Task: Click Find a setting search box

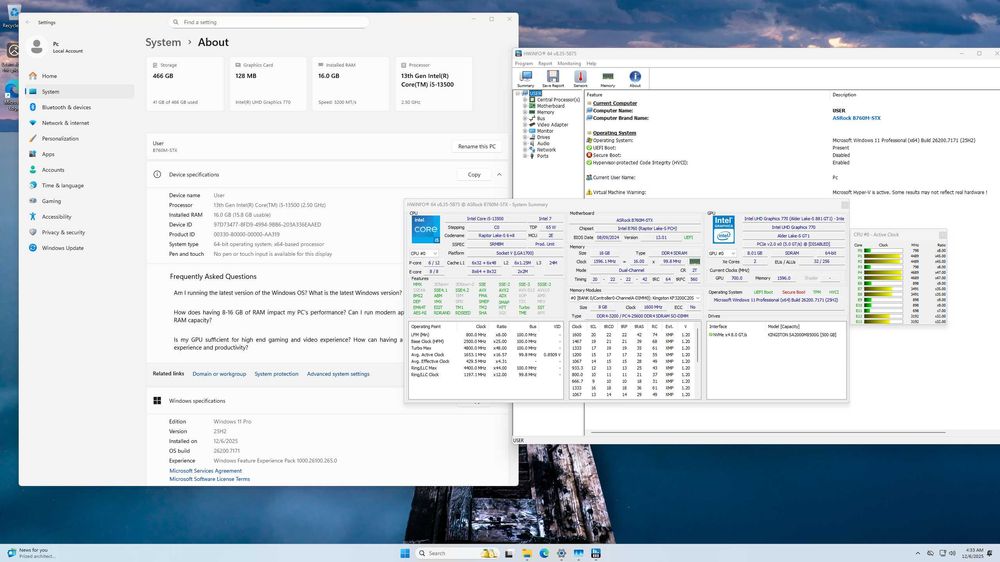Action: click(x=270, y=22)
